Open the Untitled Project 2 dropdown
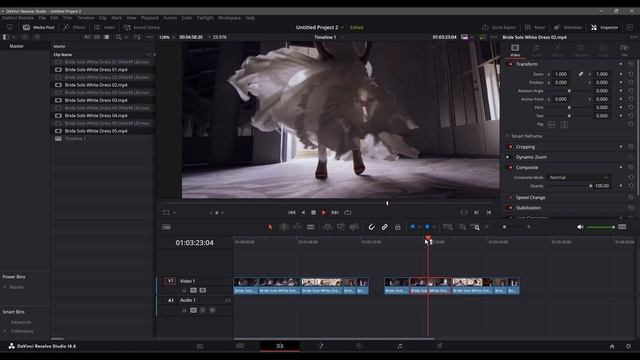The image size is (640, 360). tap(320, 27)
